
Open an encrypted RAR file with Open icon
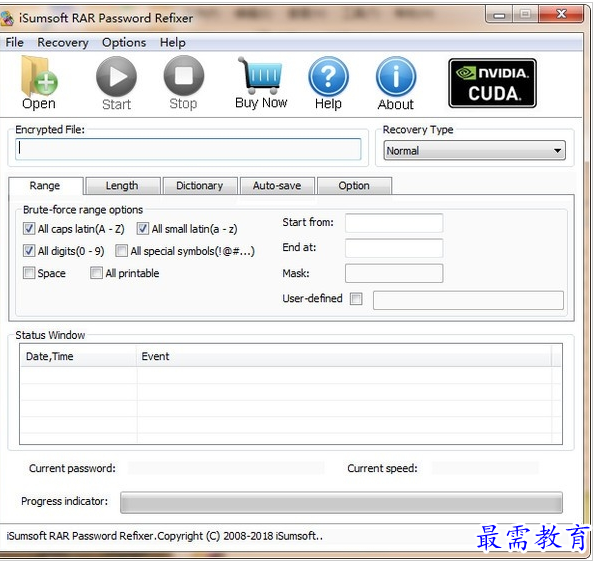[39, 82]
